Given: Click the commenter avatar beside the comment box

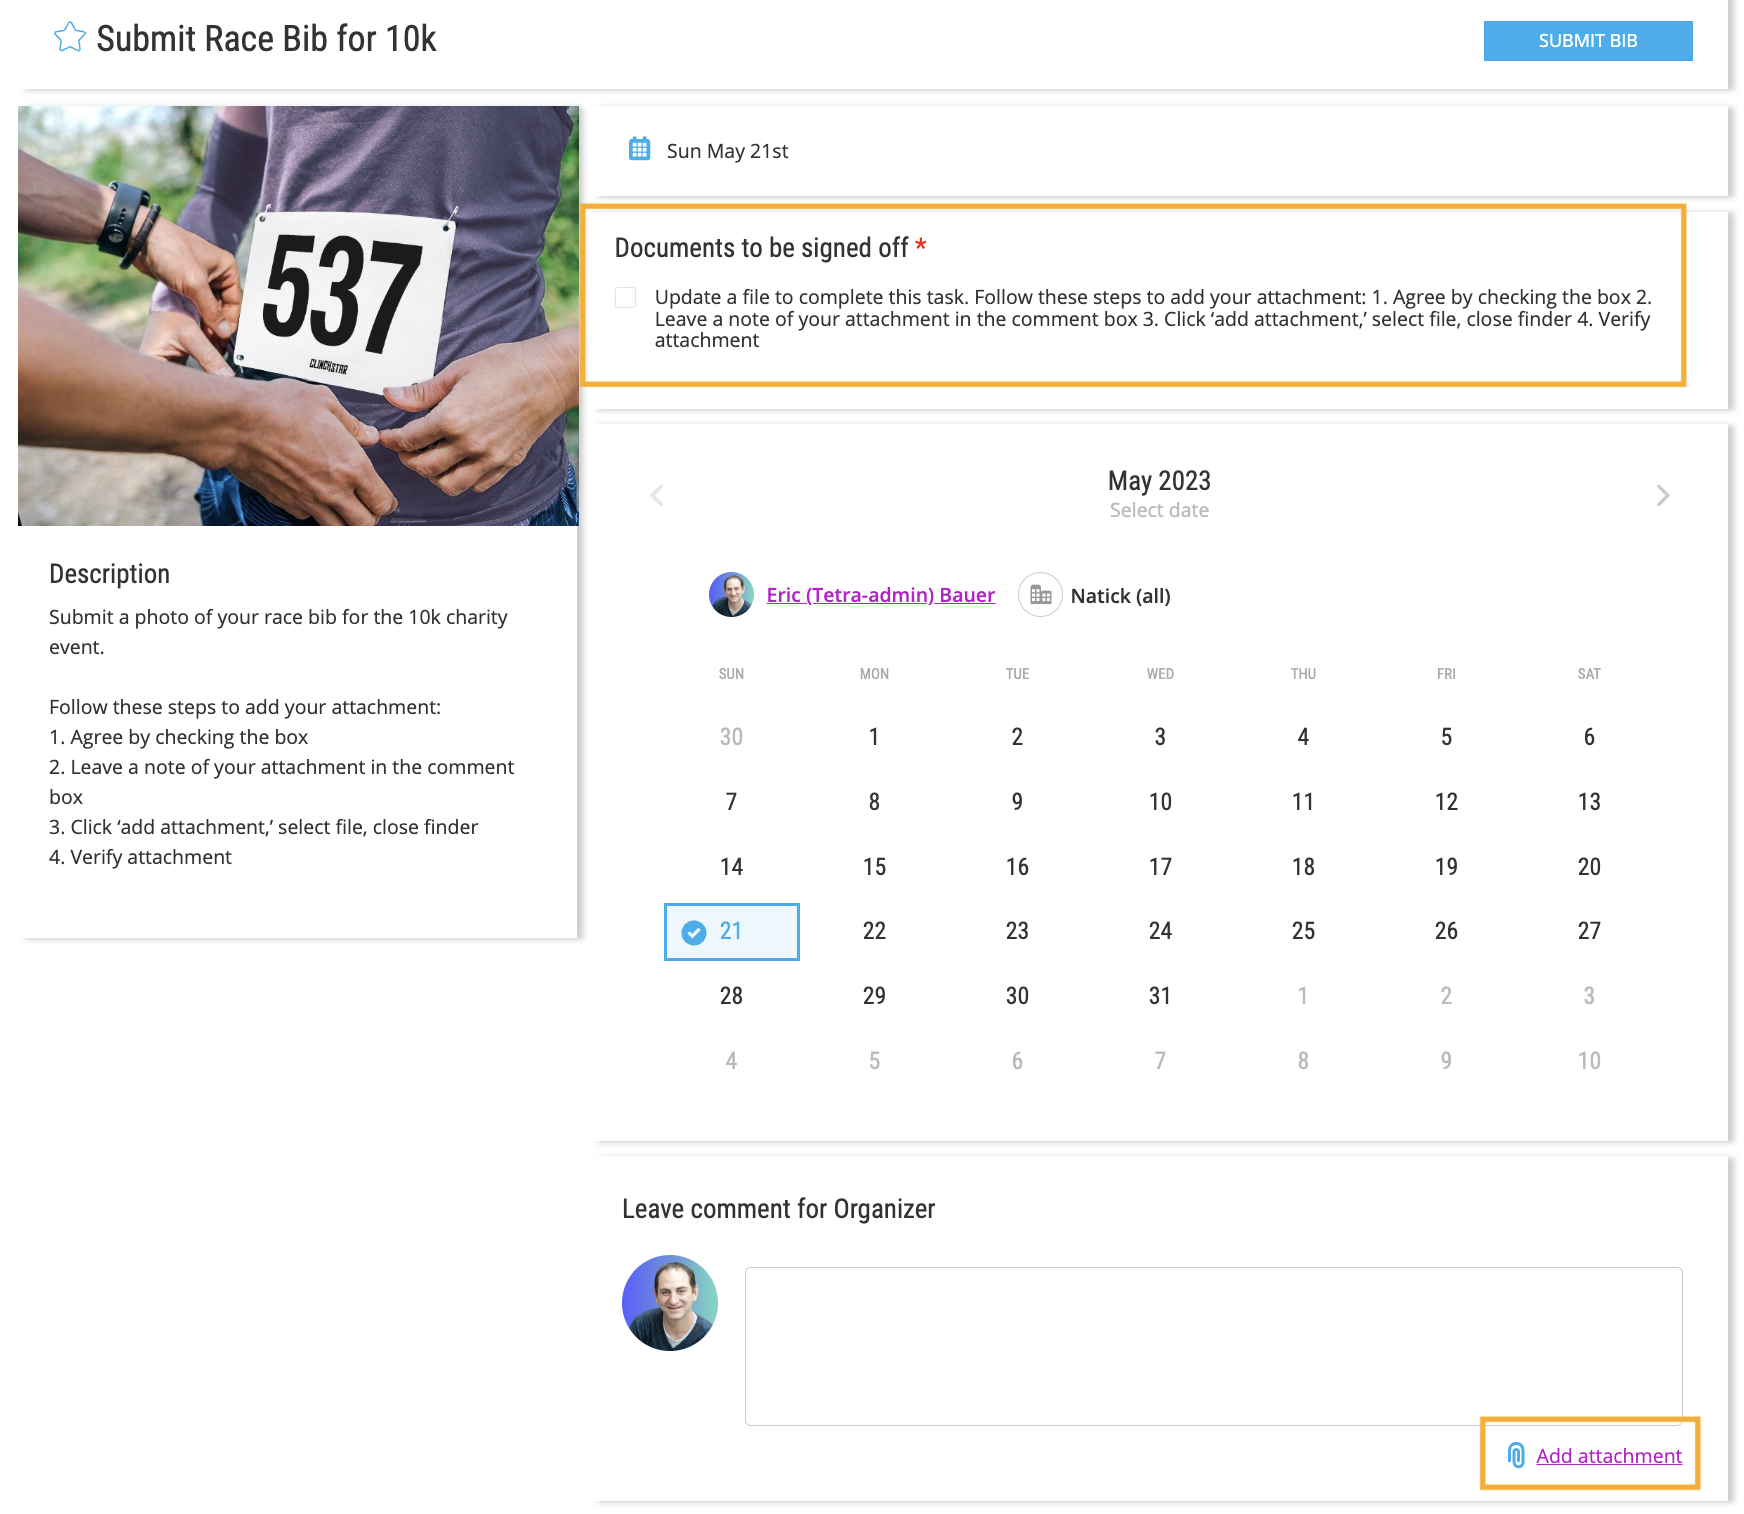Looking at the screenshot, I should click(670, 1303).
